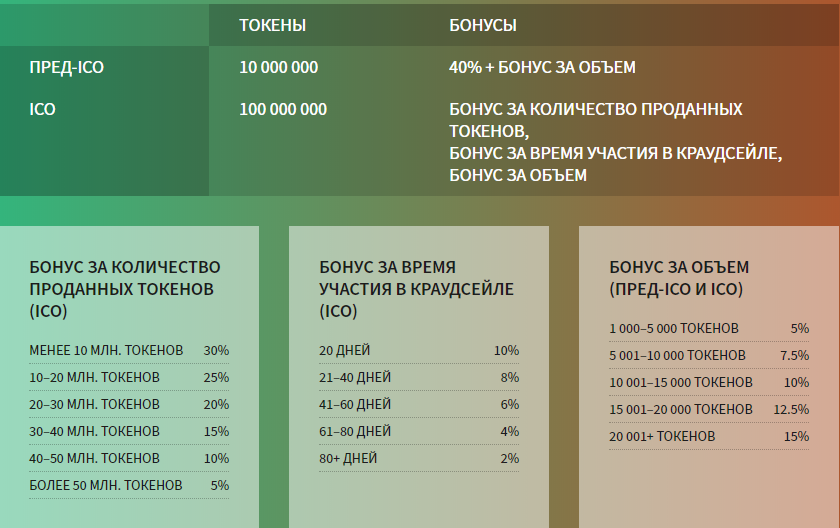The image size is (840, 528).
Task: Click card heading 'БОНУС ЗА ОБЪЕМ (ПРЕД-ICO И ICO)'
Action: 679,278
